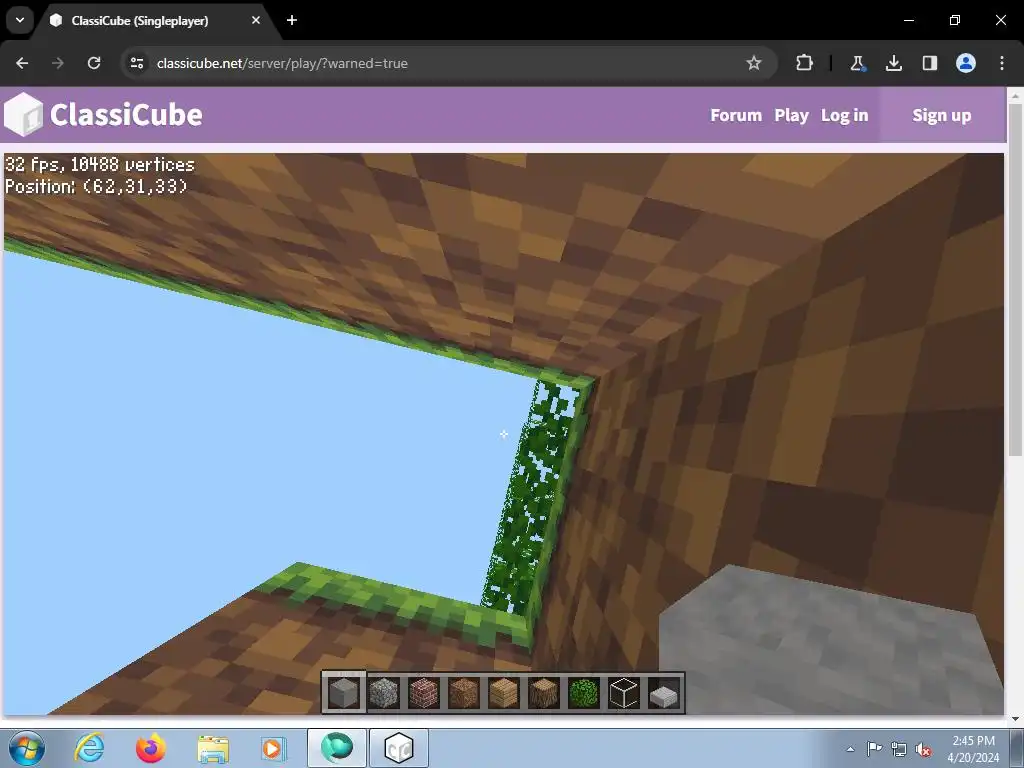The width and height of the screenshot is (1024, 768).
Task: Bookmark this tab with the star
Action: (x=754, y=63)
